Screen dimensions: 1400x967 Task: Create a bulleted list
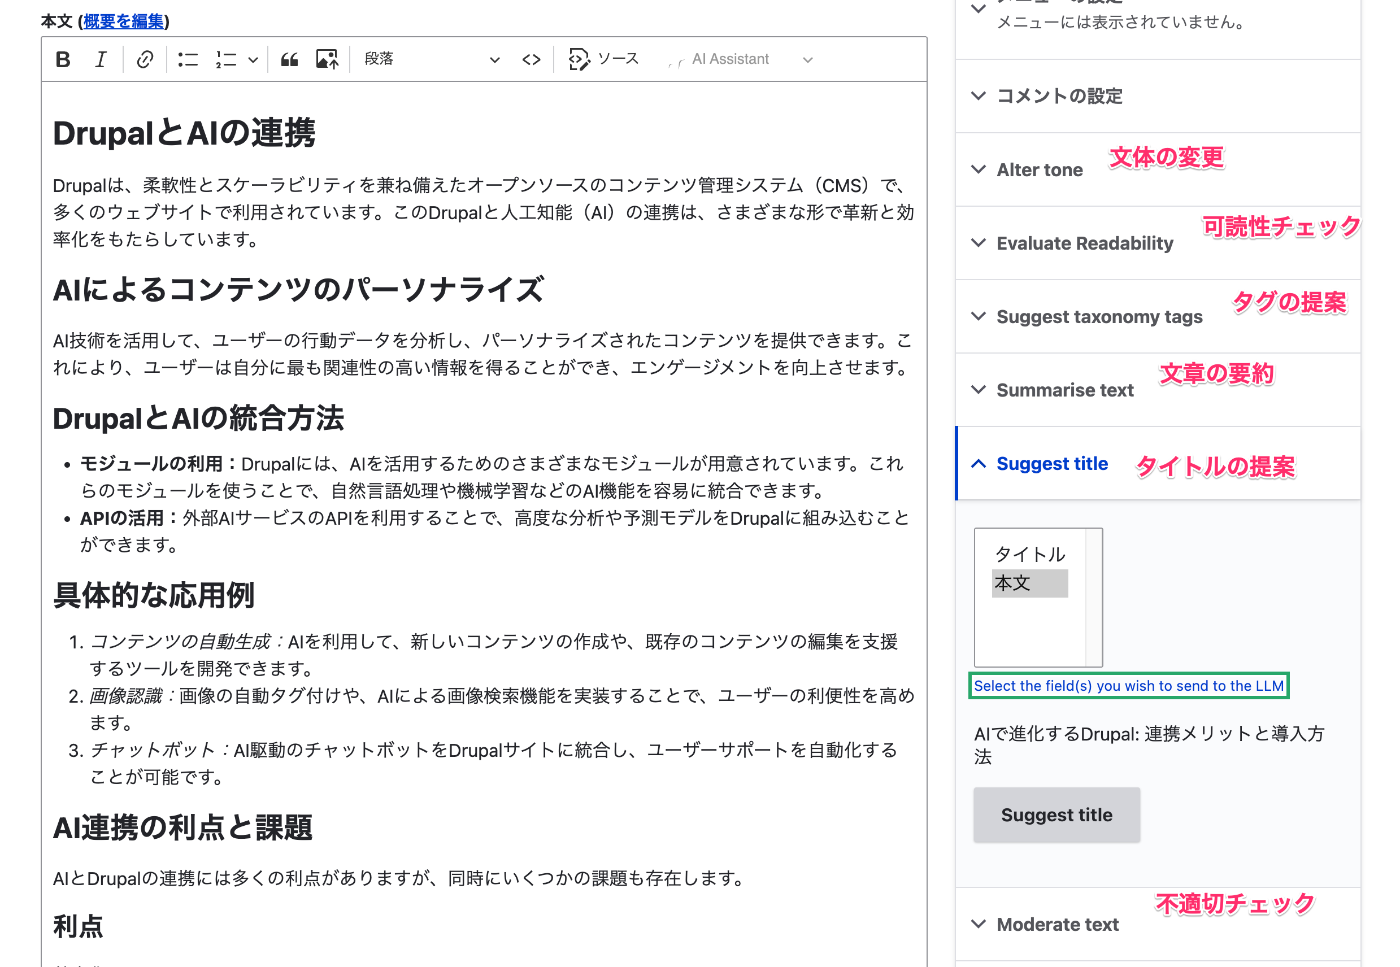[x=187, y=59]
